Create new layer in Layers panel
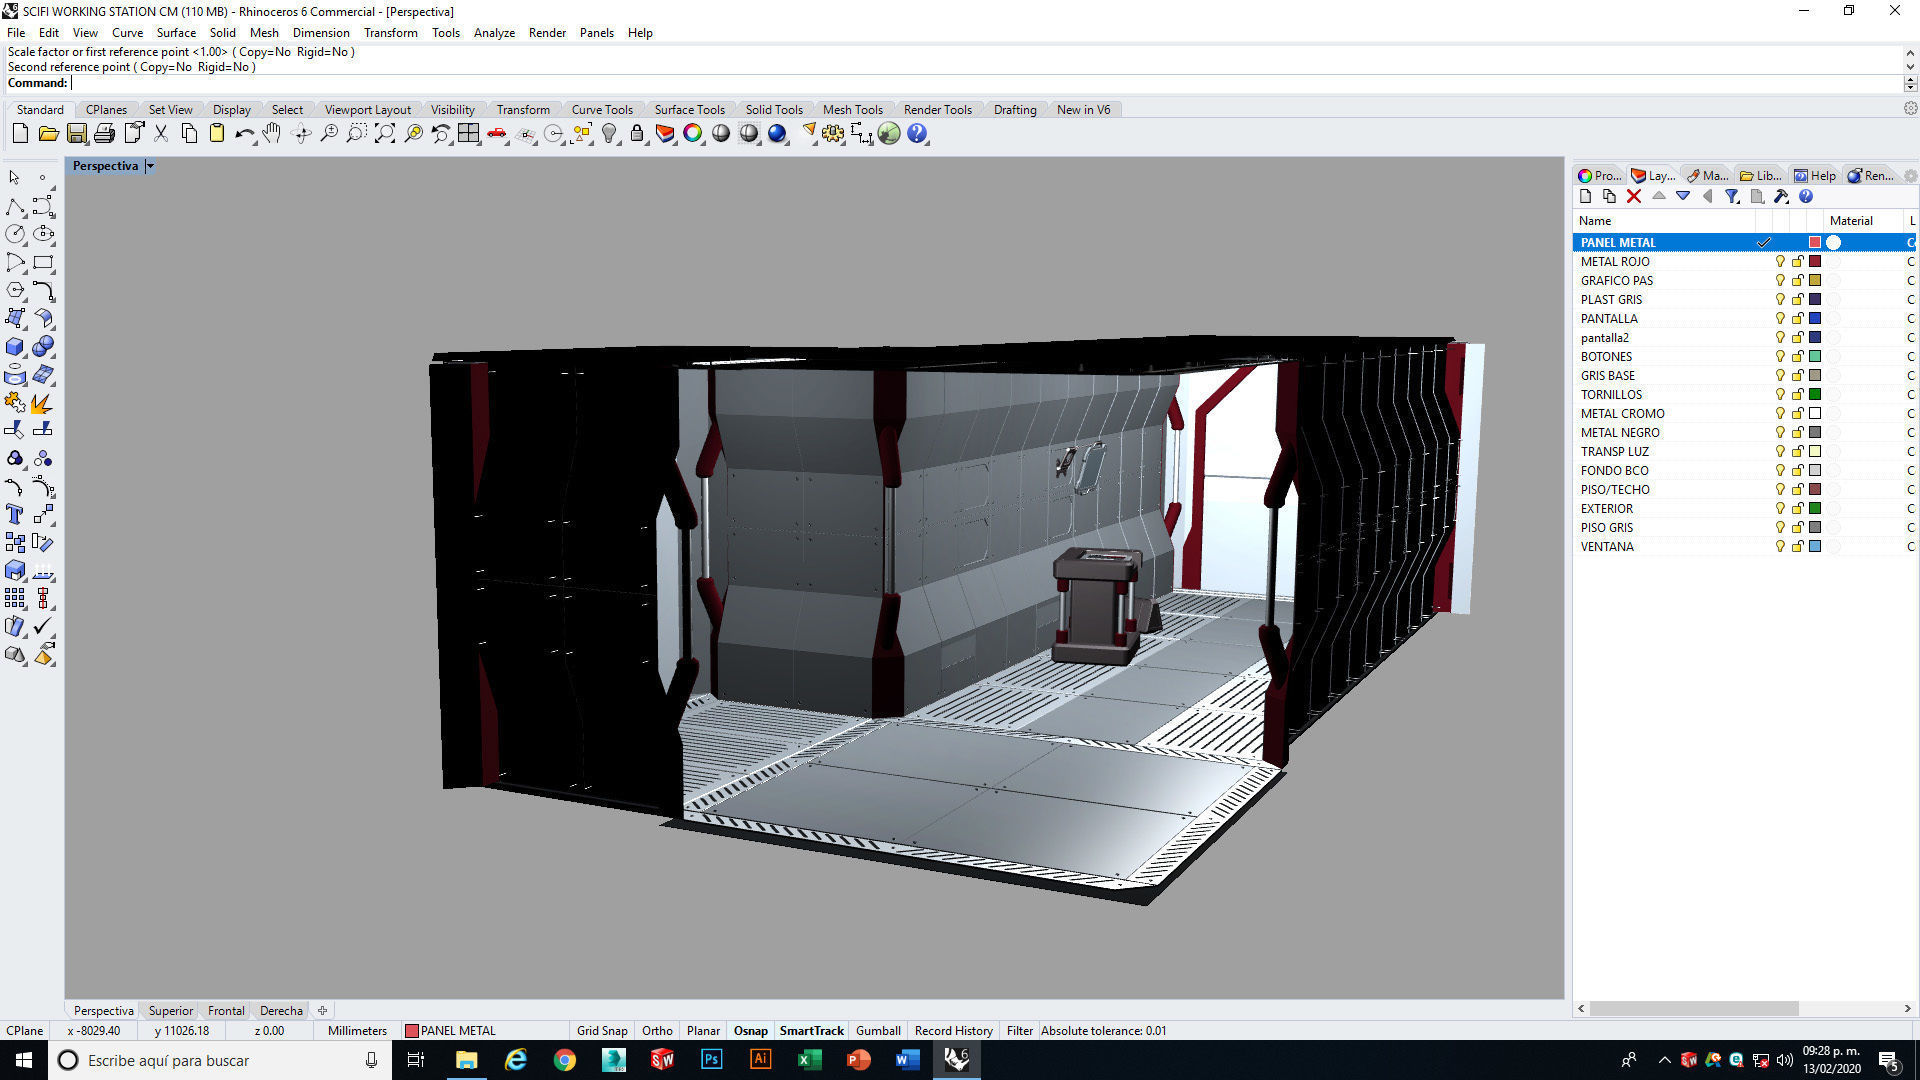This screenshot has height=1080, width=1920. coord(1585,197)
